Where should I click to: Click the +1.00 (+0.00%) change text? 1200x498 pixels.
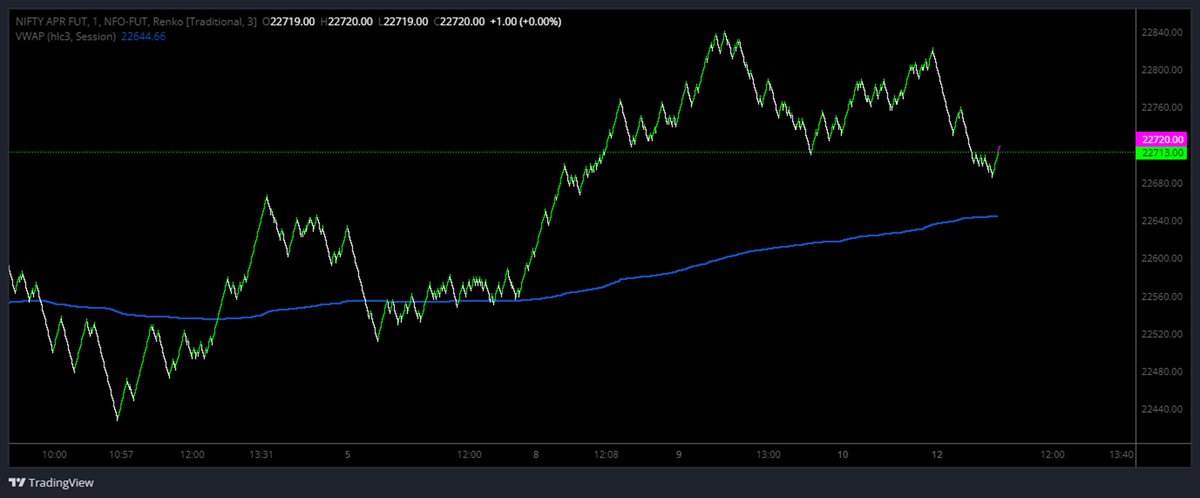click(525, 21)
